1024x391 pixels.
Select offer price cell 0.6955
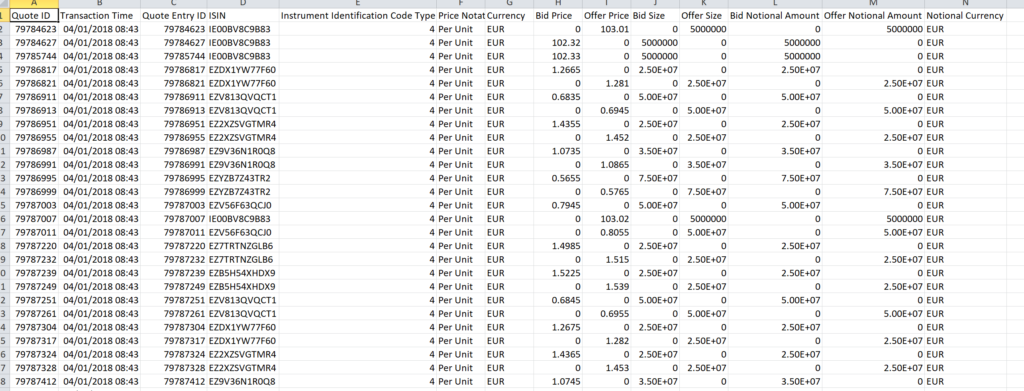(607, 314)
